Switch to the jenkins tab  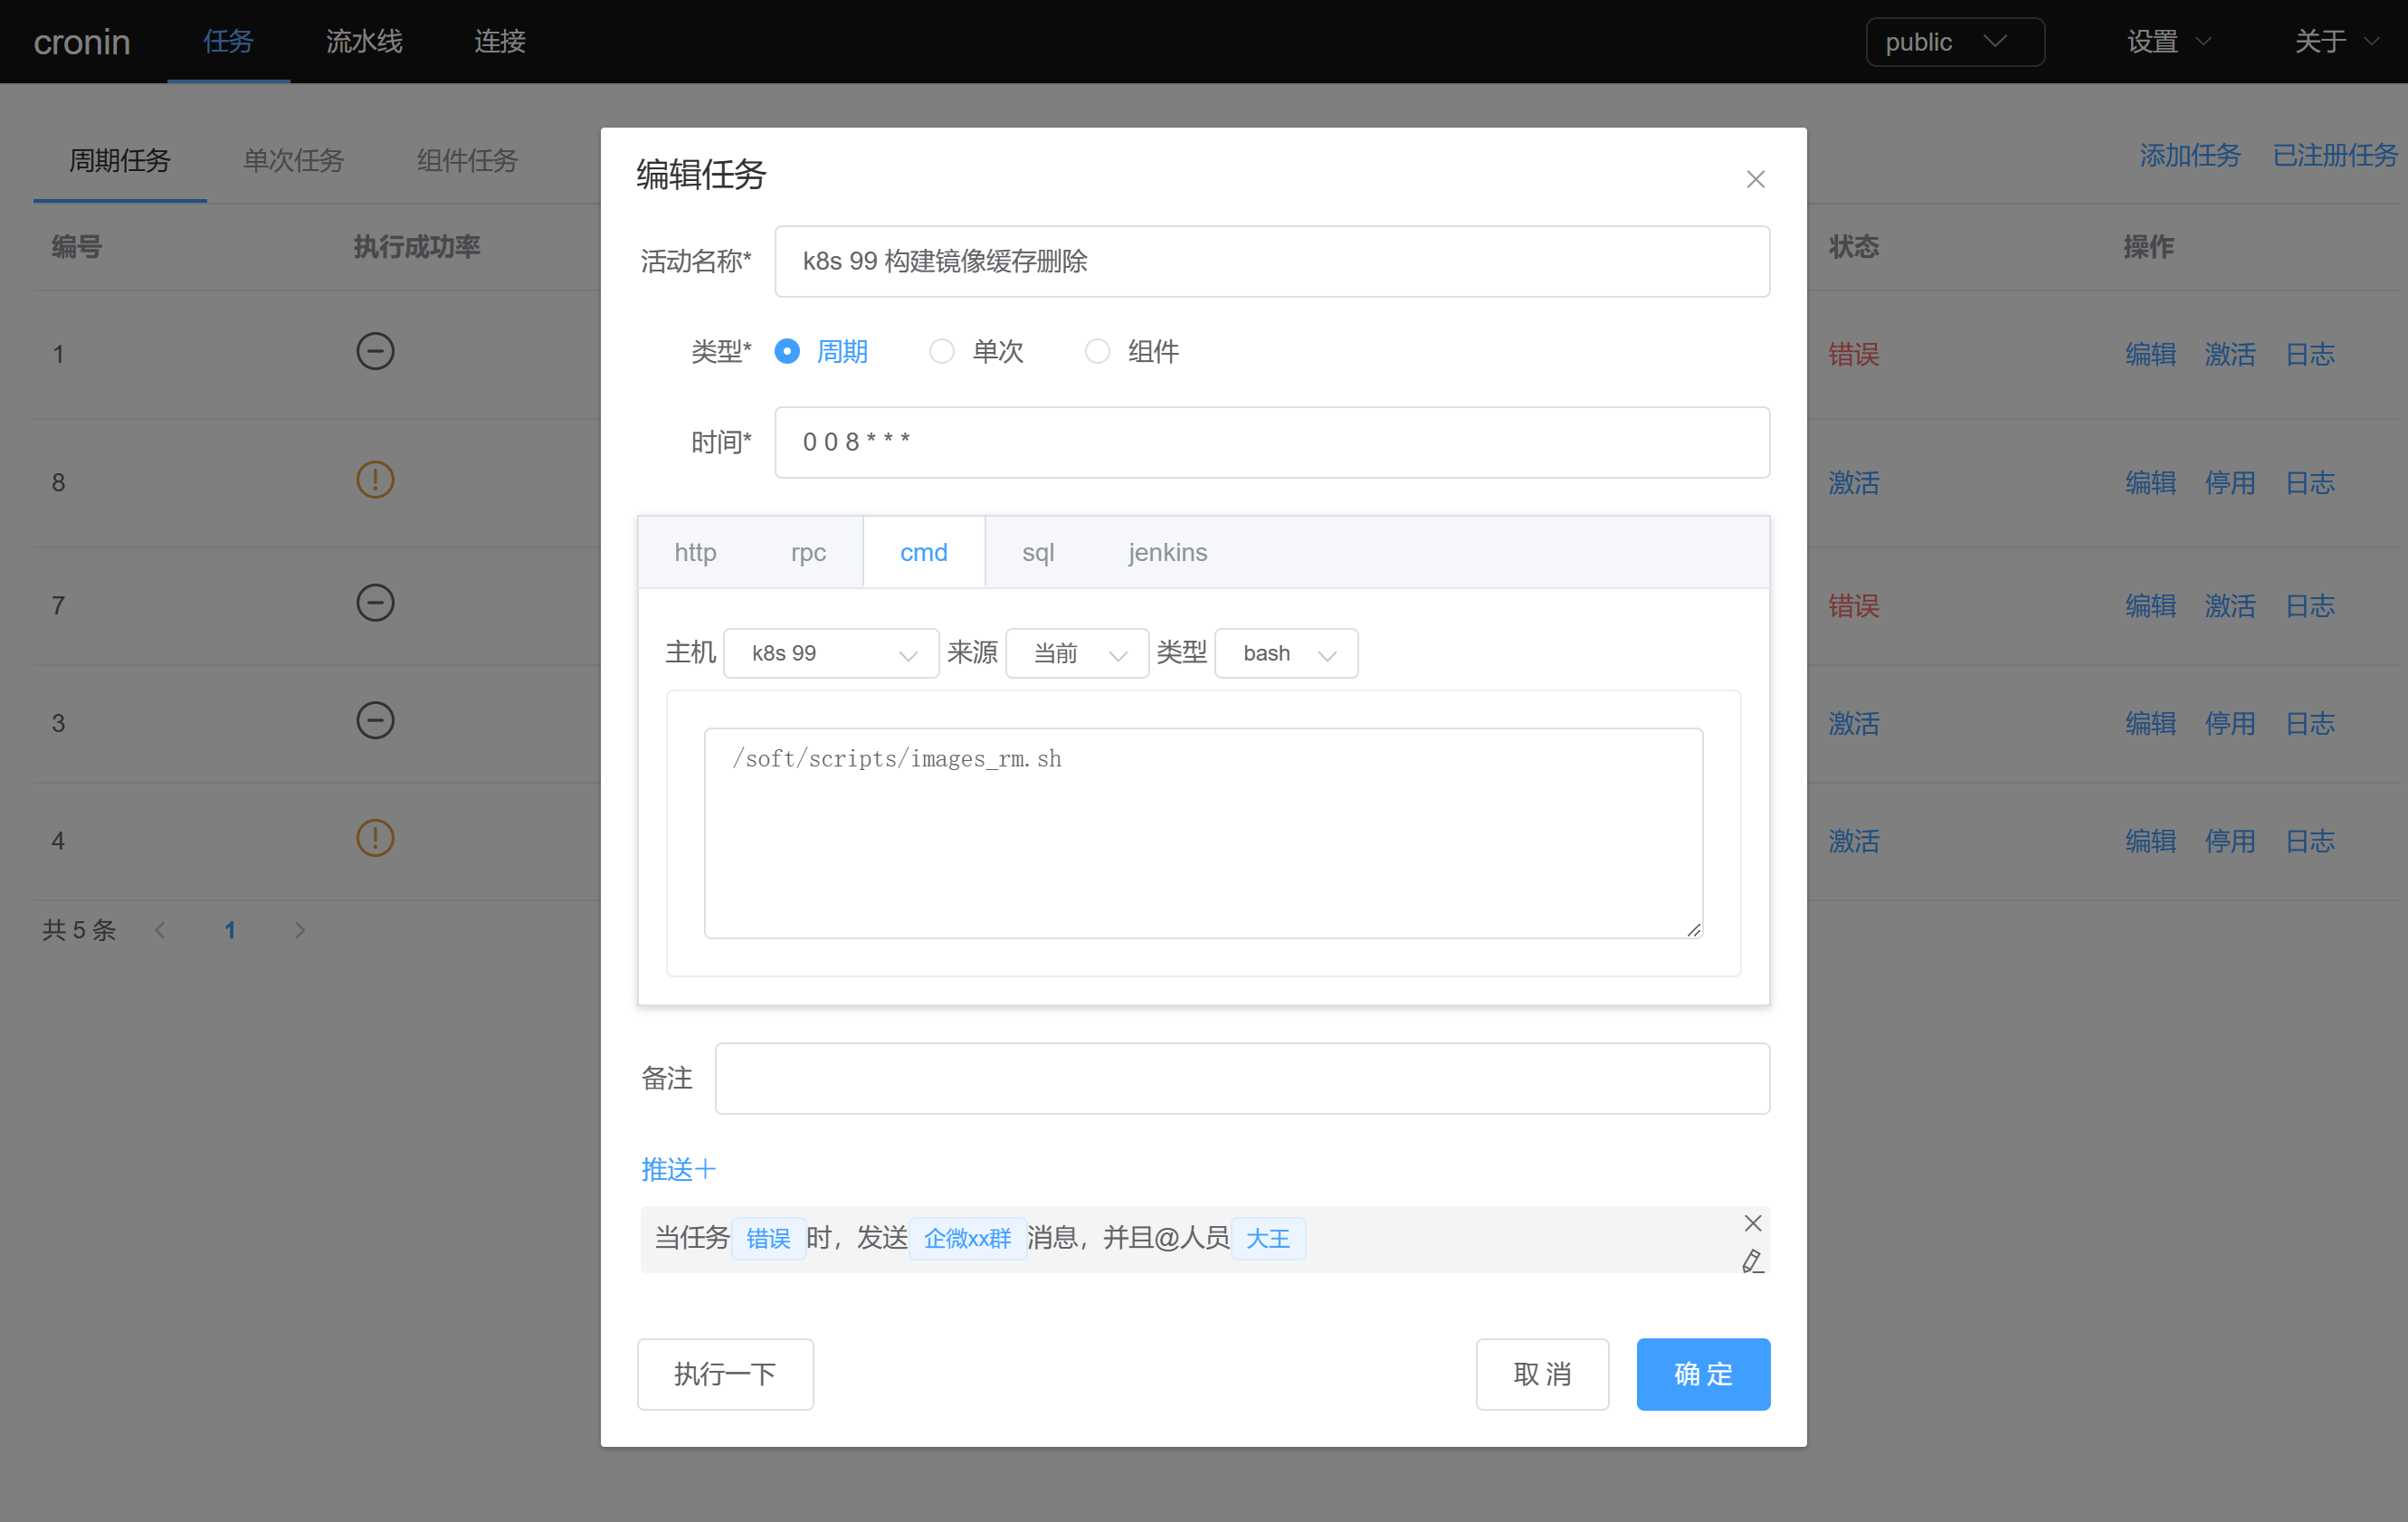point(1167,552)
